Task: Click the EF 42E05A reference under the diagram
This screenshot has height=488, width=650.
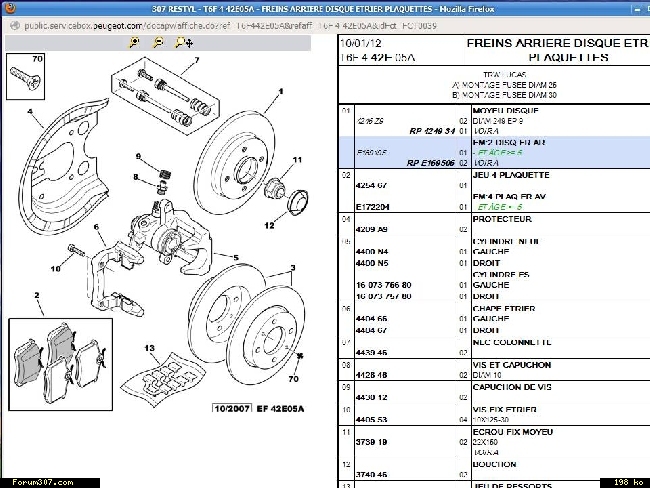Action: click(x=281, y=408)
